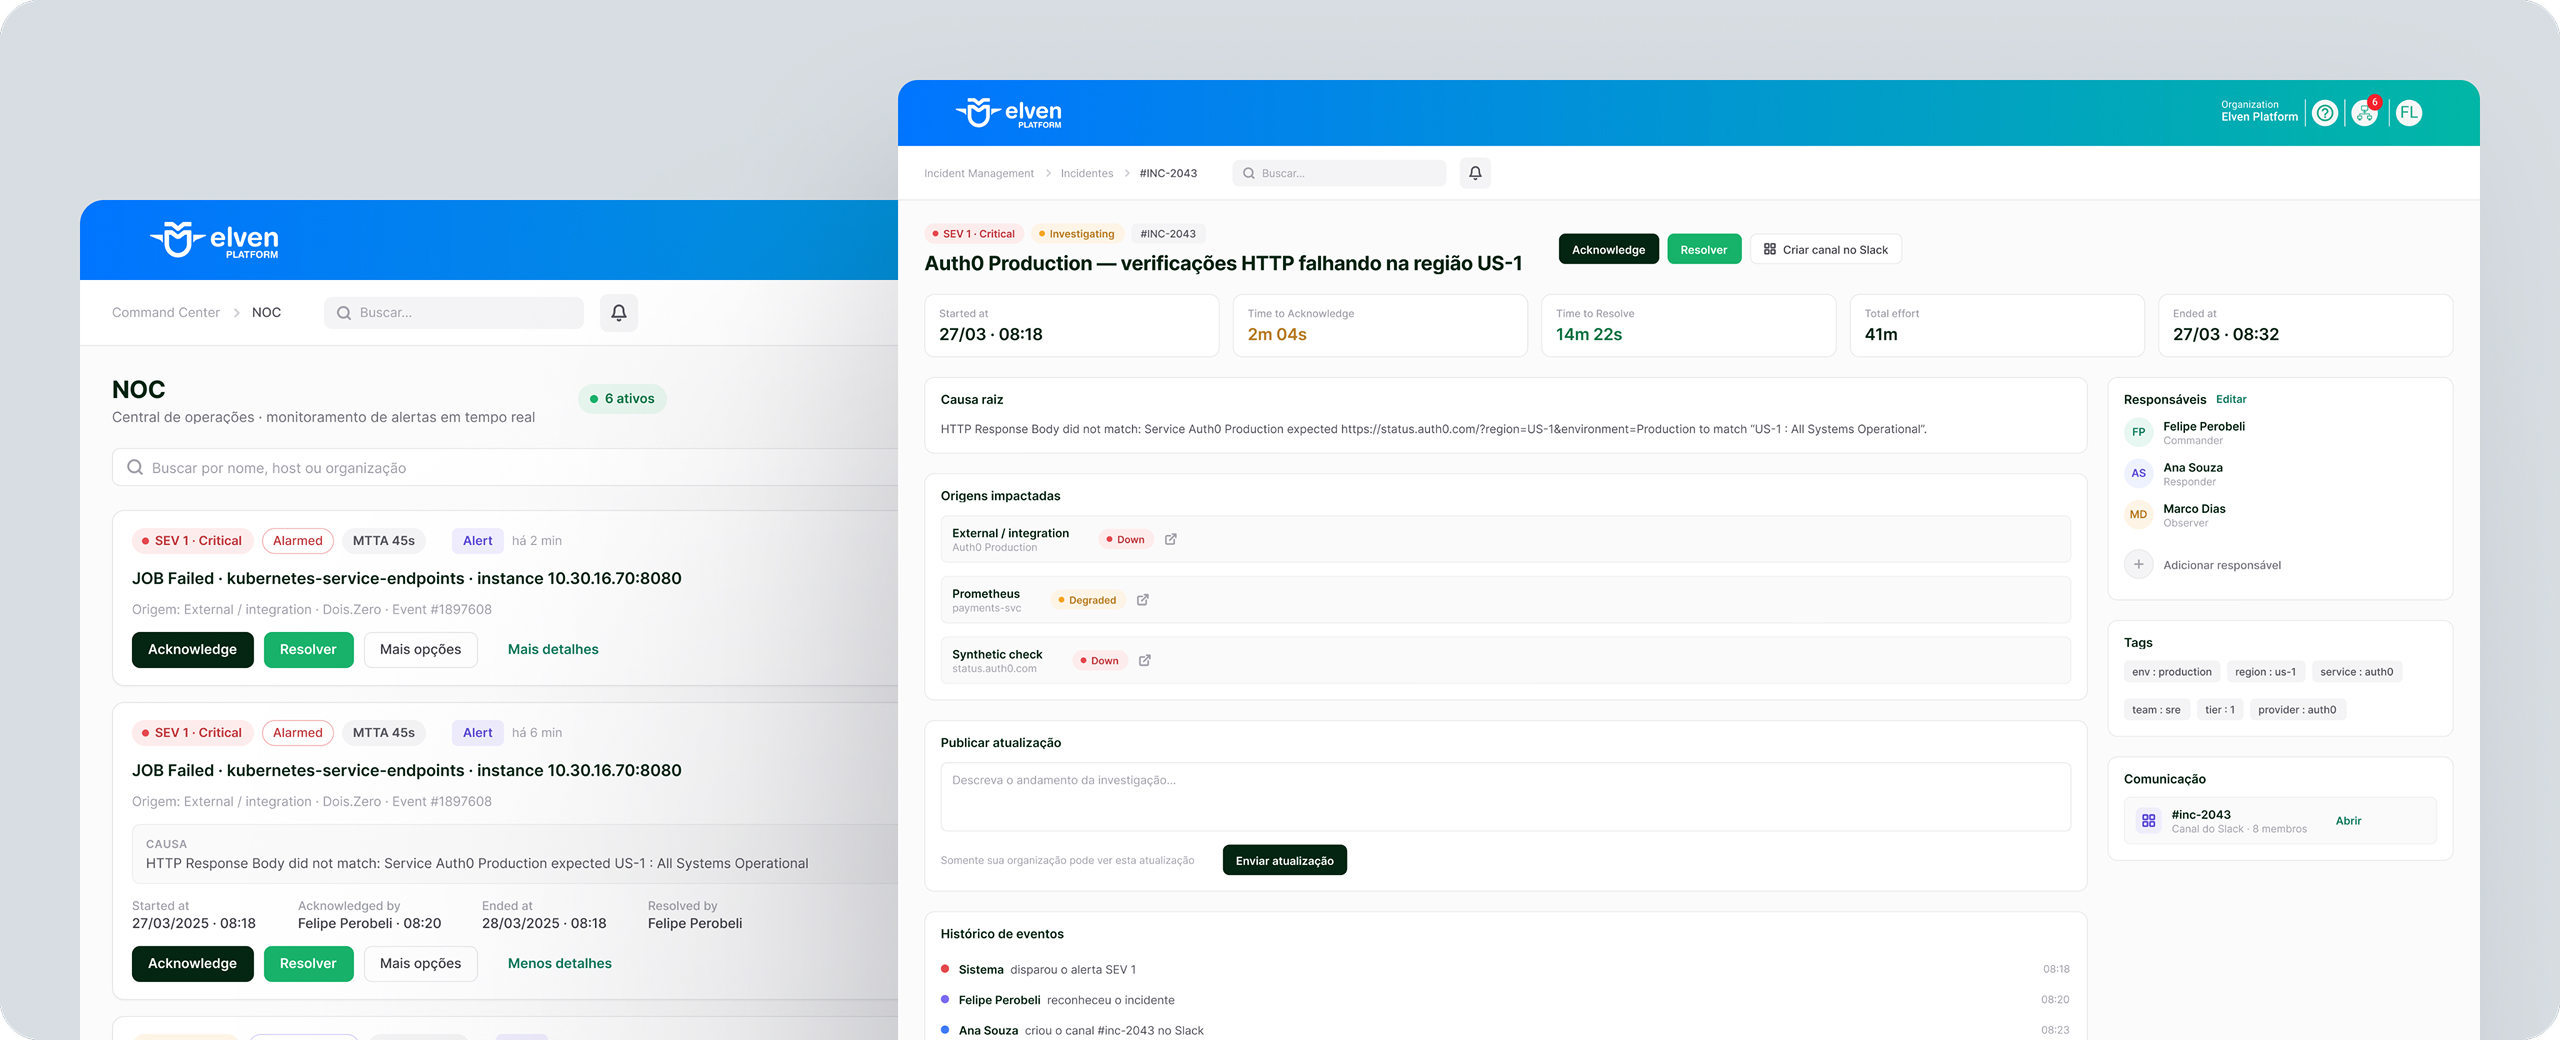Click the 'MTTA 45s' badge on the first alert
Viewport: 2560px width, 1040px height.
[384, 541]
